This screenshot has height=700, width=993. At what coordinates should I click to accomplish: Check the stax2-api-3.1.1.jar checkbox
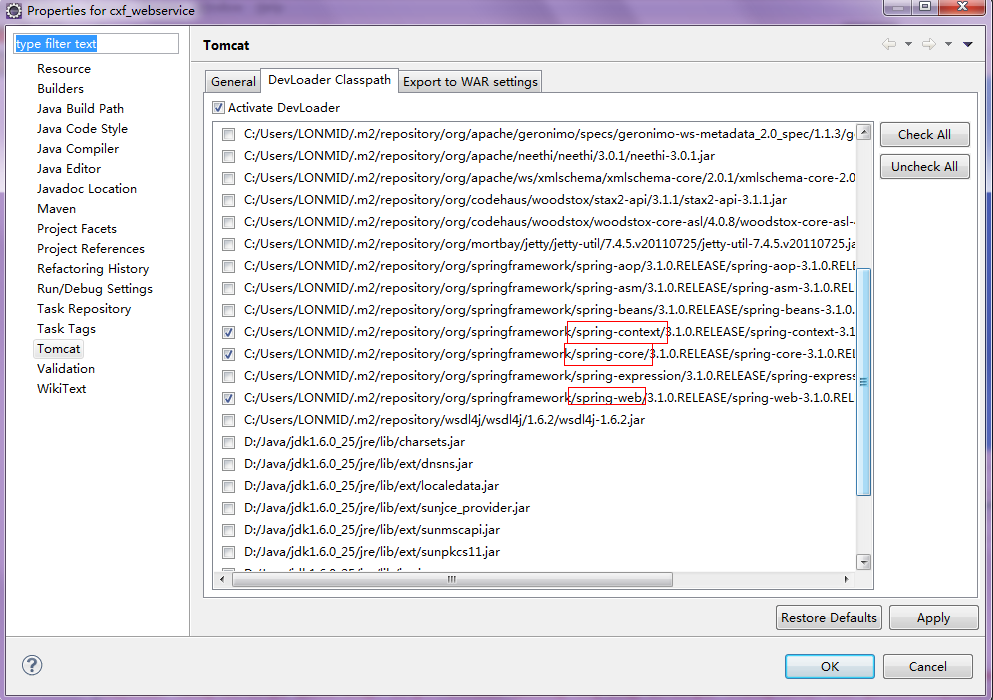click(x=229, y=200)
